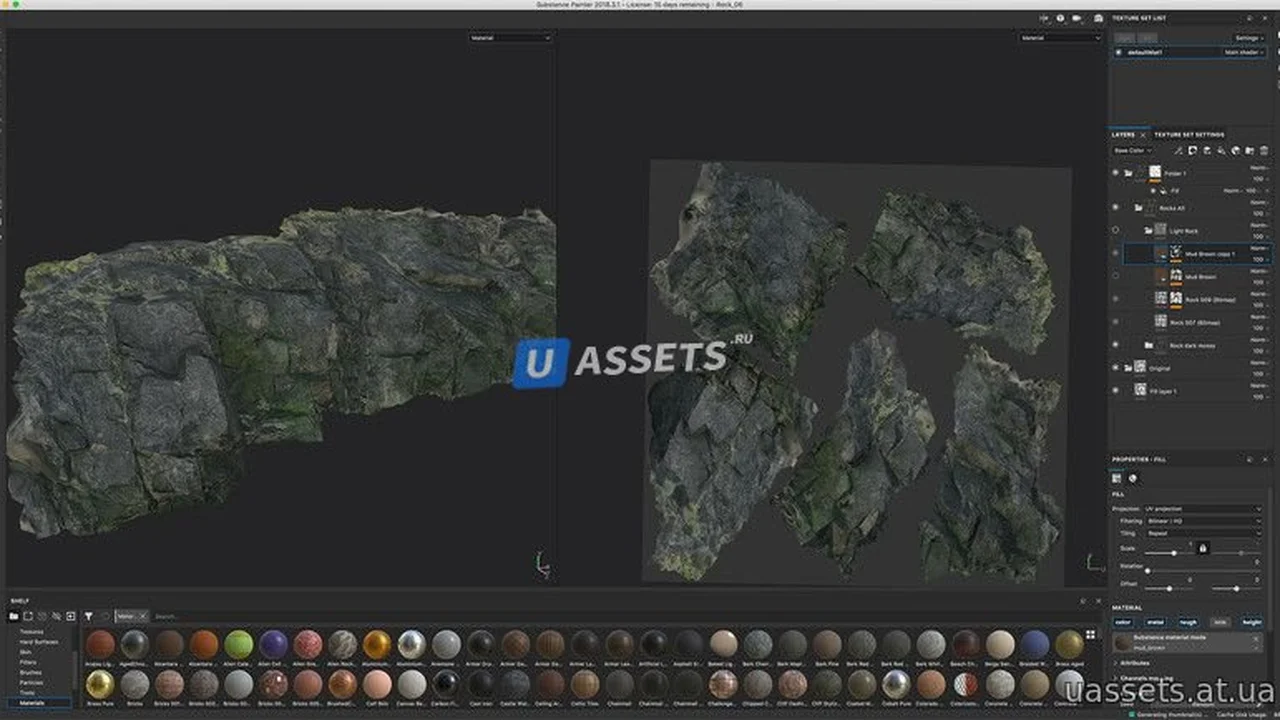Click the video camera icon in top toolbar
The height and width of the screenshot is (720, 1280).
pos(1076,18)
